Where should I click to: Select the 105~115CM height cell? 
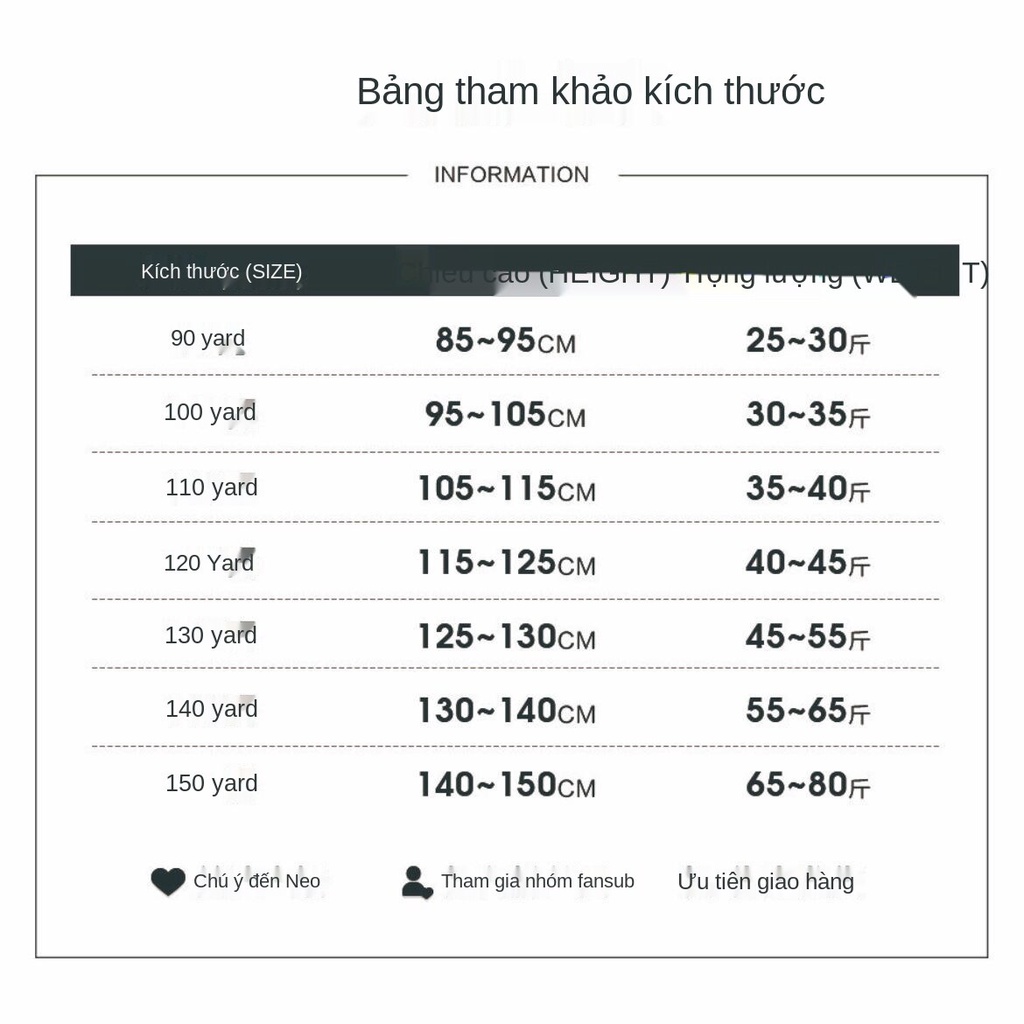click(507, 489)
